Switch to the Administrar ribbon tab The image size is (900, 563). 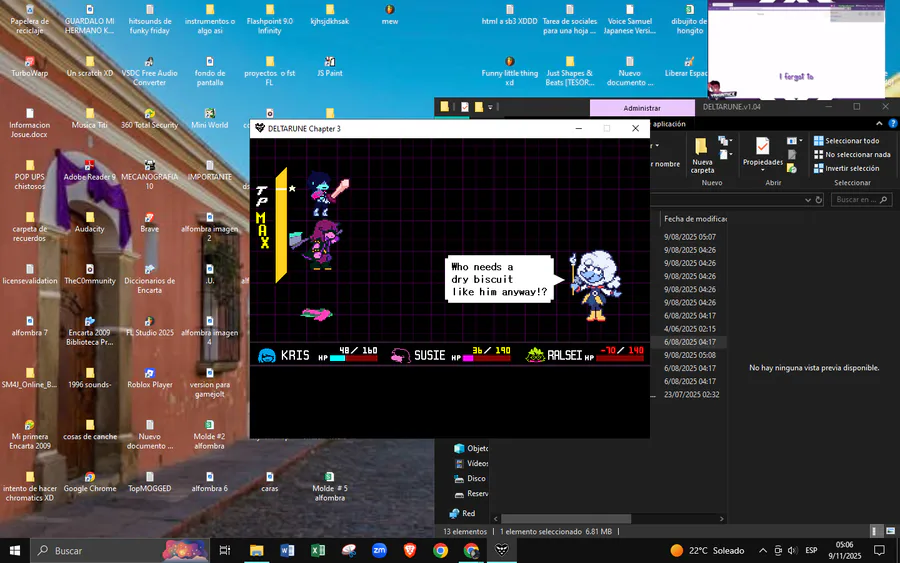tap(642, 108)
